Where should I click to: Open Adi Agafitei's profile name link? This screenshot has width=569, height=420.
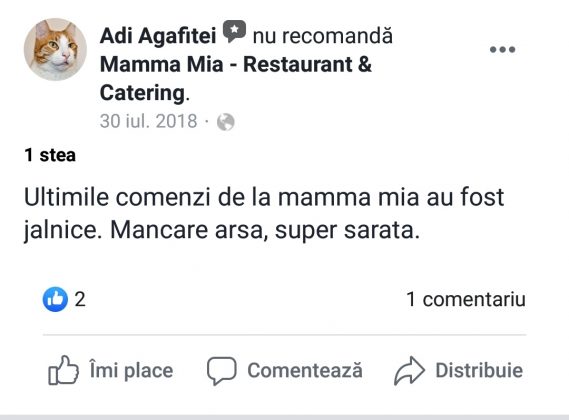coord(158,36)
